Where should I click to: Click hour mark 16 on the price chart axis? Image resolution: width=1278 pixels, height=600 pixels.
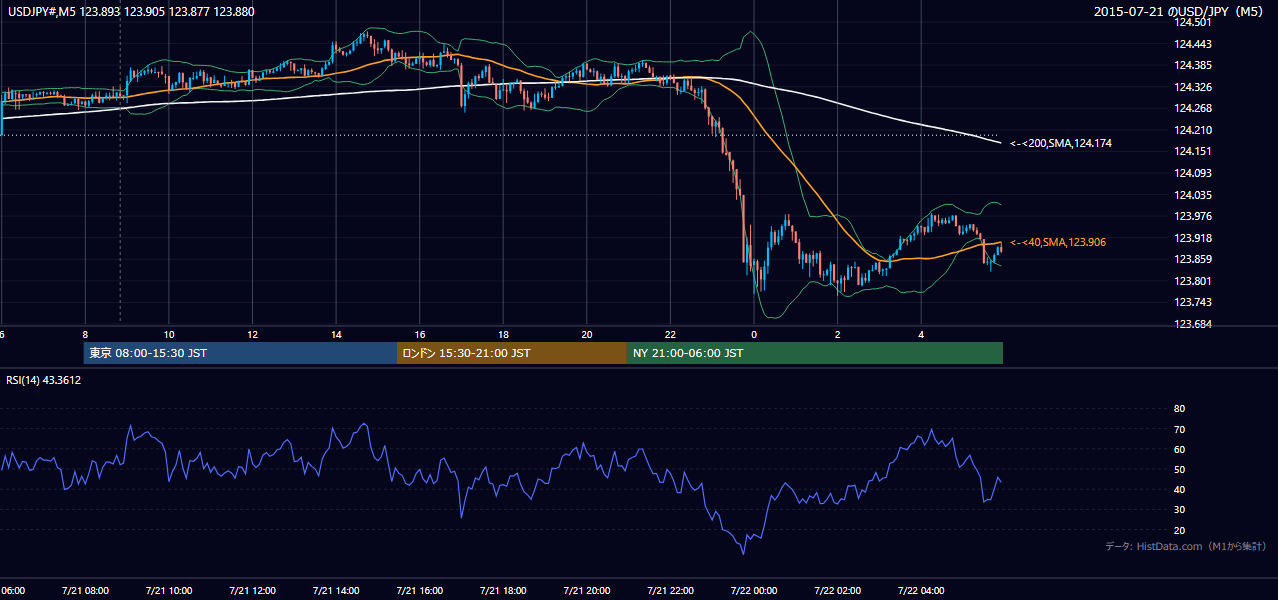420,335
